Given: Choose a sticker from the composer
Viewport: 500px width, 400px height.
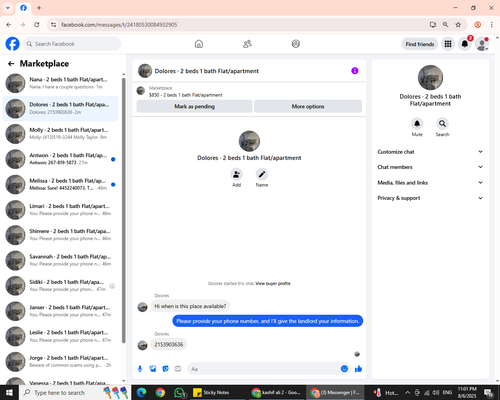Looking at the screenshot, I should coord(165,369).
